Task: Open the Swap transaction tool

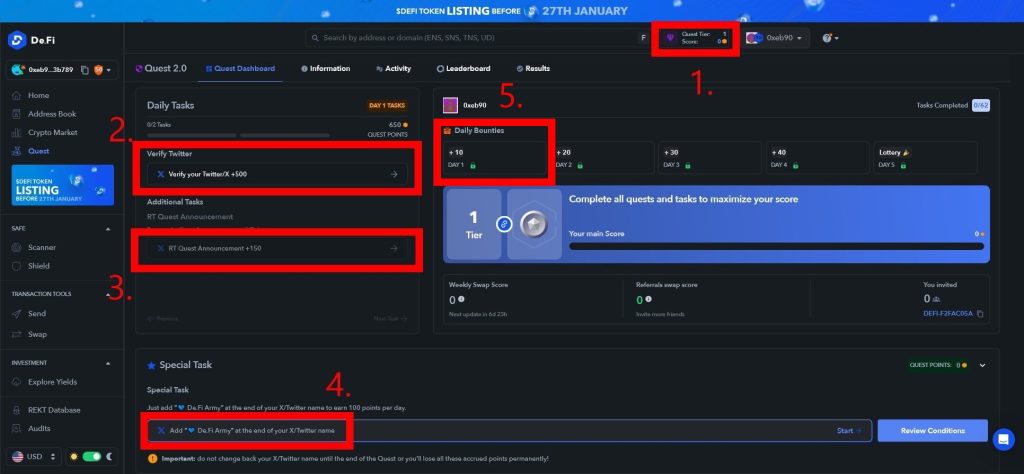Action: point(37,334)
